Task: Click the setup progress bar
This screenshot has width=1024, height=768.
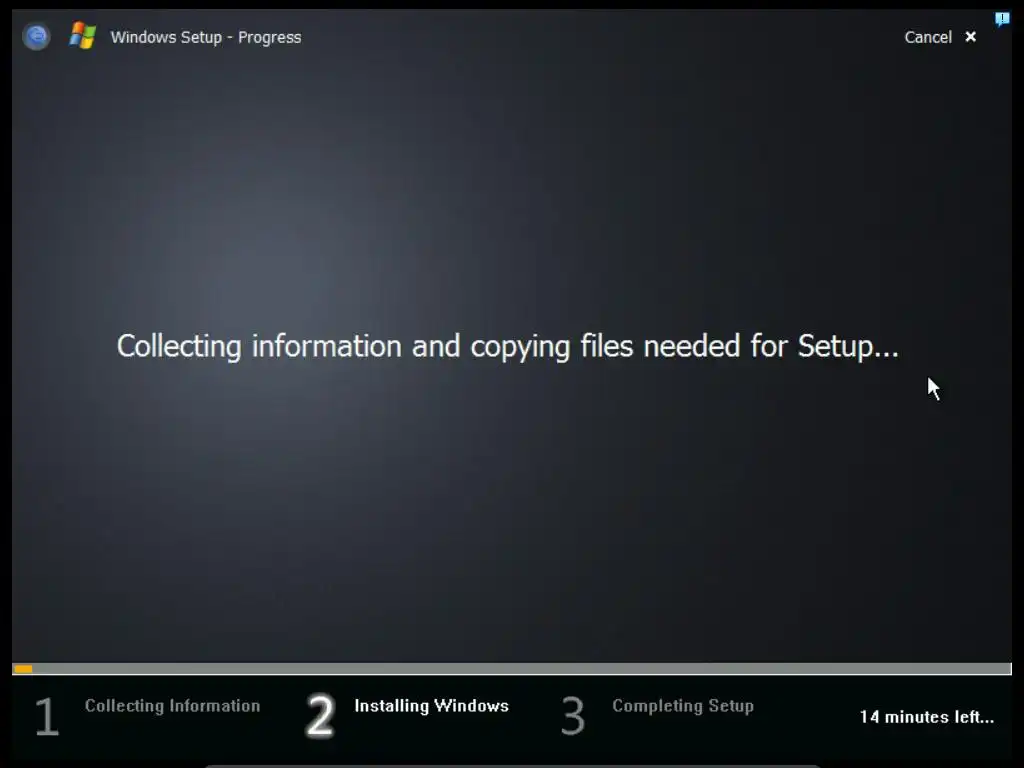Action: point(511,669)
